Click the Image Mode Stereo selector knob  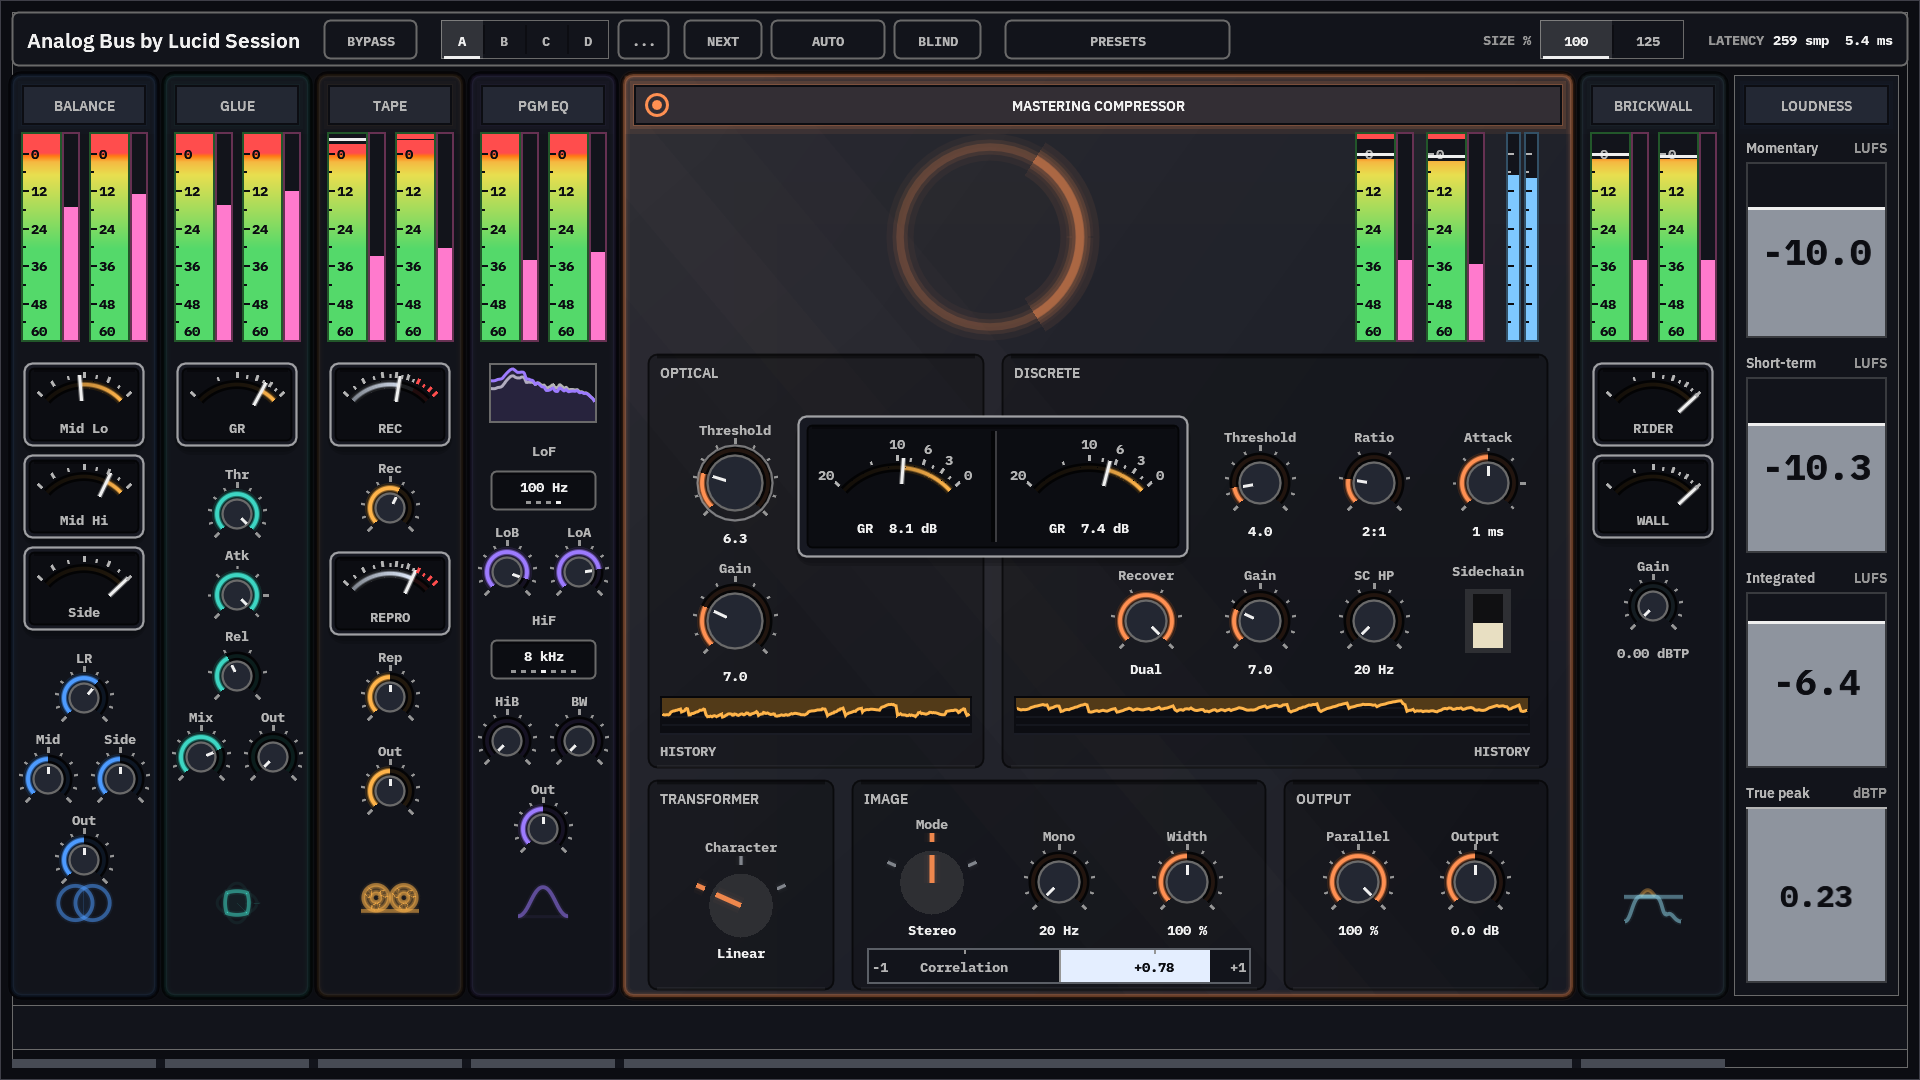[932, 882]
